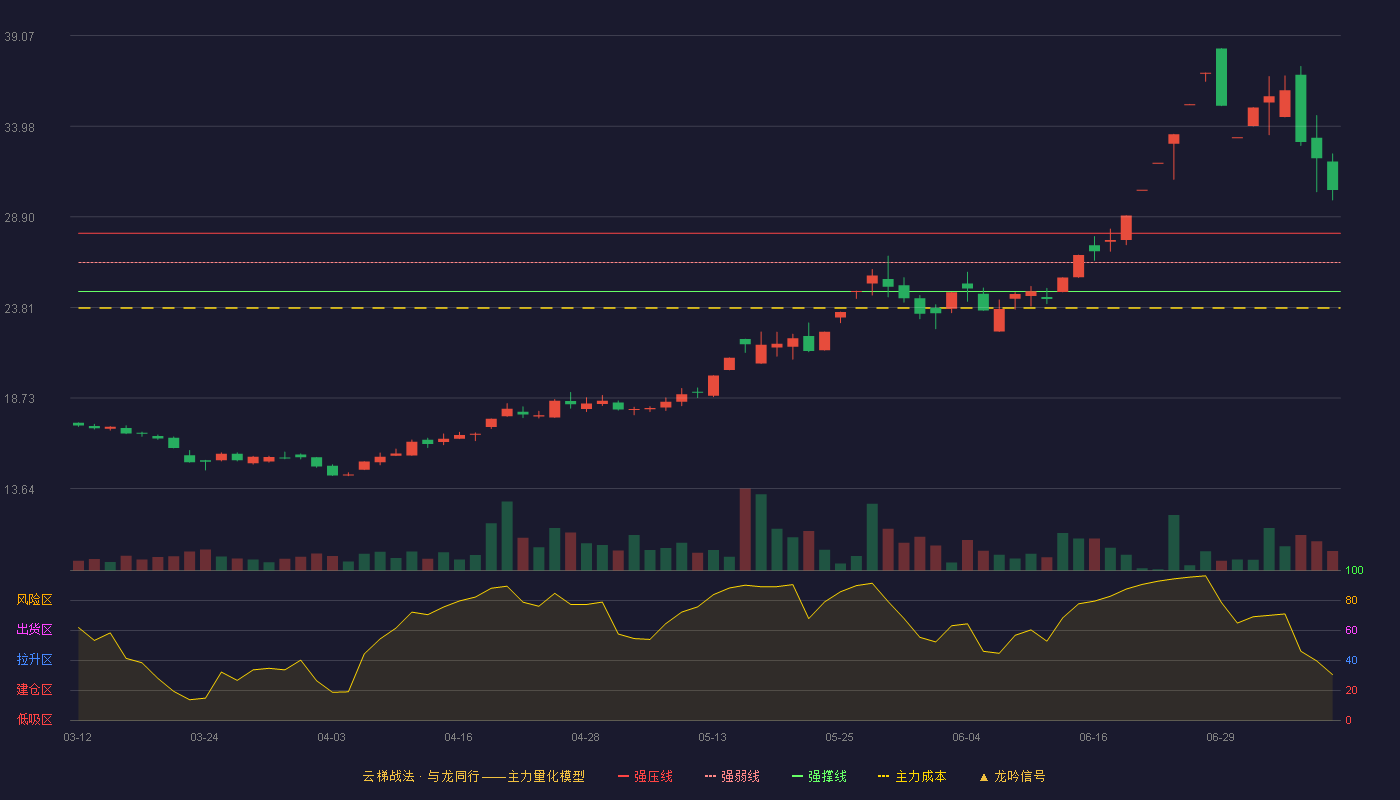
Task: Click the tall green candlestick at chart peak
Action: (1221, 77)
